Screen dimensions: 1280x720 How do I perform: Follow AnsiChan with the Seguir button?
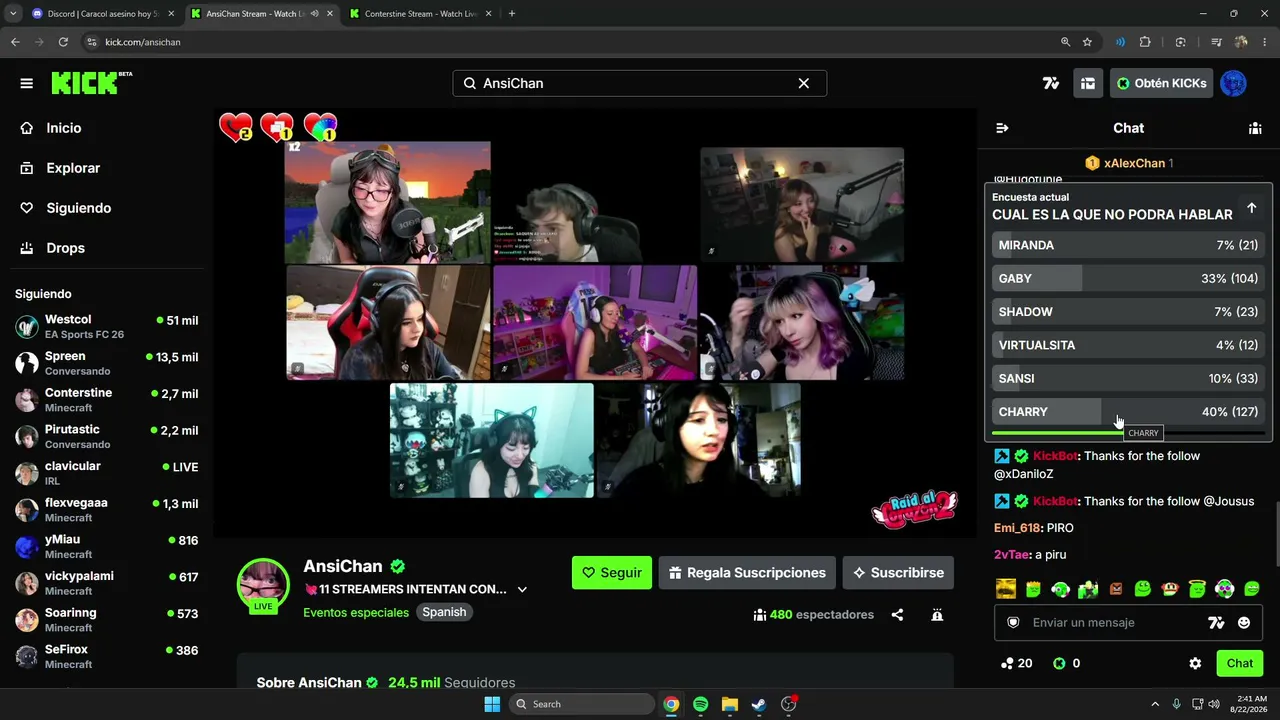(x=612, y=573)
